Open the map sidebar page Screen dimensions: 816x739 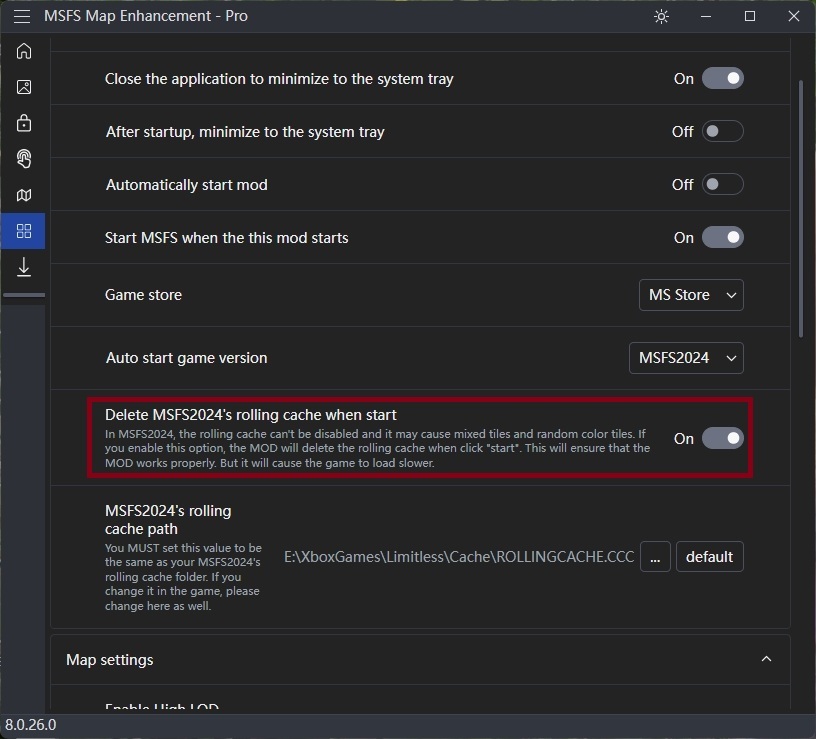tap(24, 195)
